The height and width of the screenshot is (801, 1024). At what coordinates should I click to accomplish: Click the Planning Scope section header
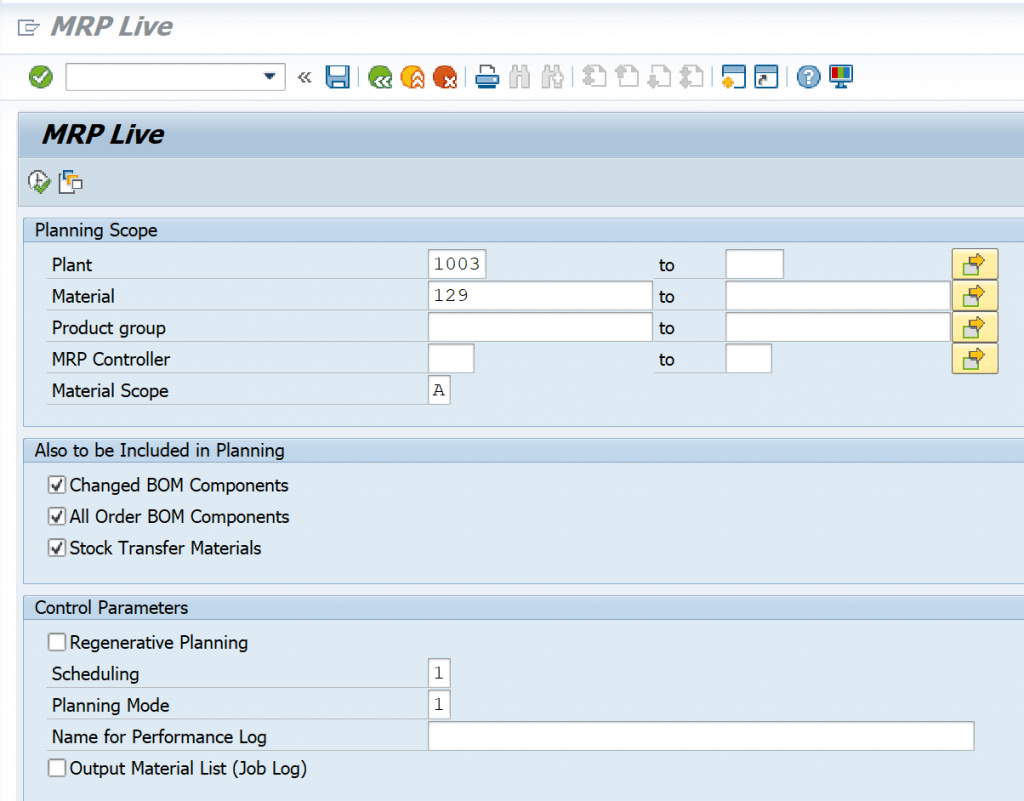(96, 230)
